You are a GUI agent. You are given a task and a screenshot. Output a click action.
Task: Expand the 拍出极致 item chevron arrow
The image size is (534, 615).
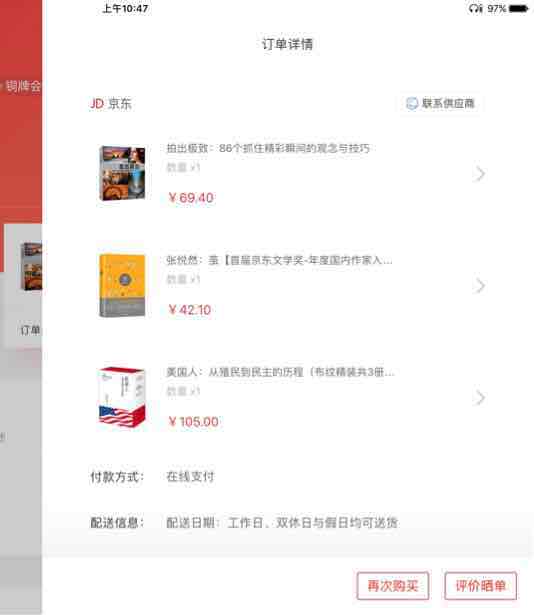(480, 174)
